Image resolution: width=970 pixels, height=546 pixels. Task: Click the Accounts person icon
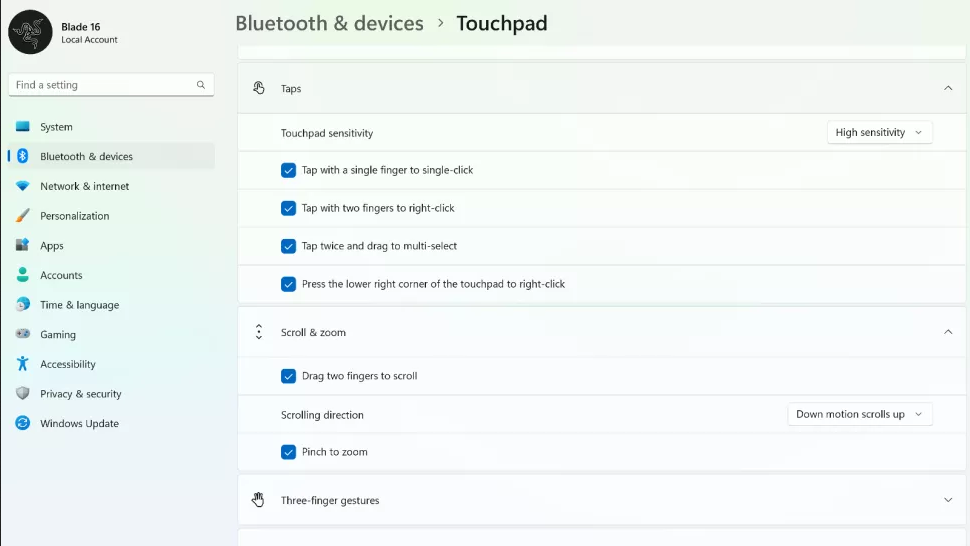point(23,275)
